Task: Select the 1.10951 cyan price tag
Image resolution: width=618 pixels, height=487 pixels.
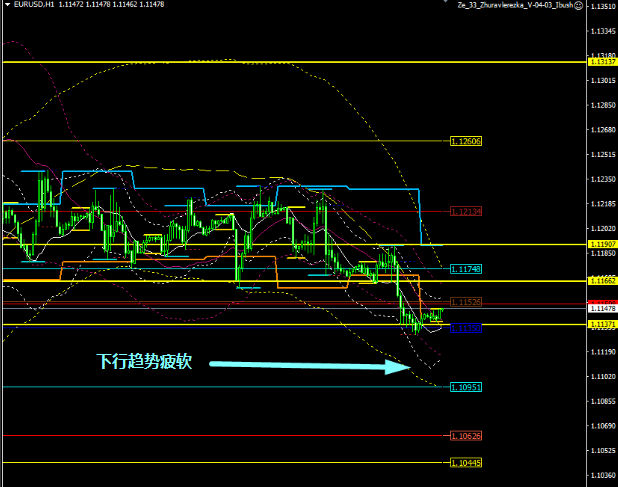Action: pyautogui.click(x=466, y=387)
